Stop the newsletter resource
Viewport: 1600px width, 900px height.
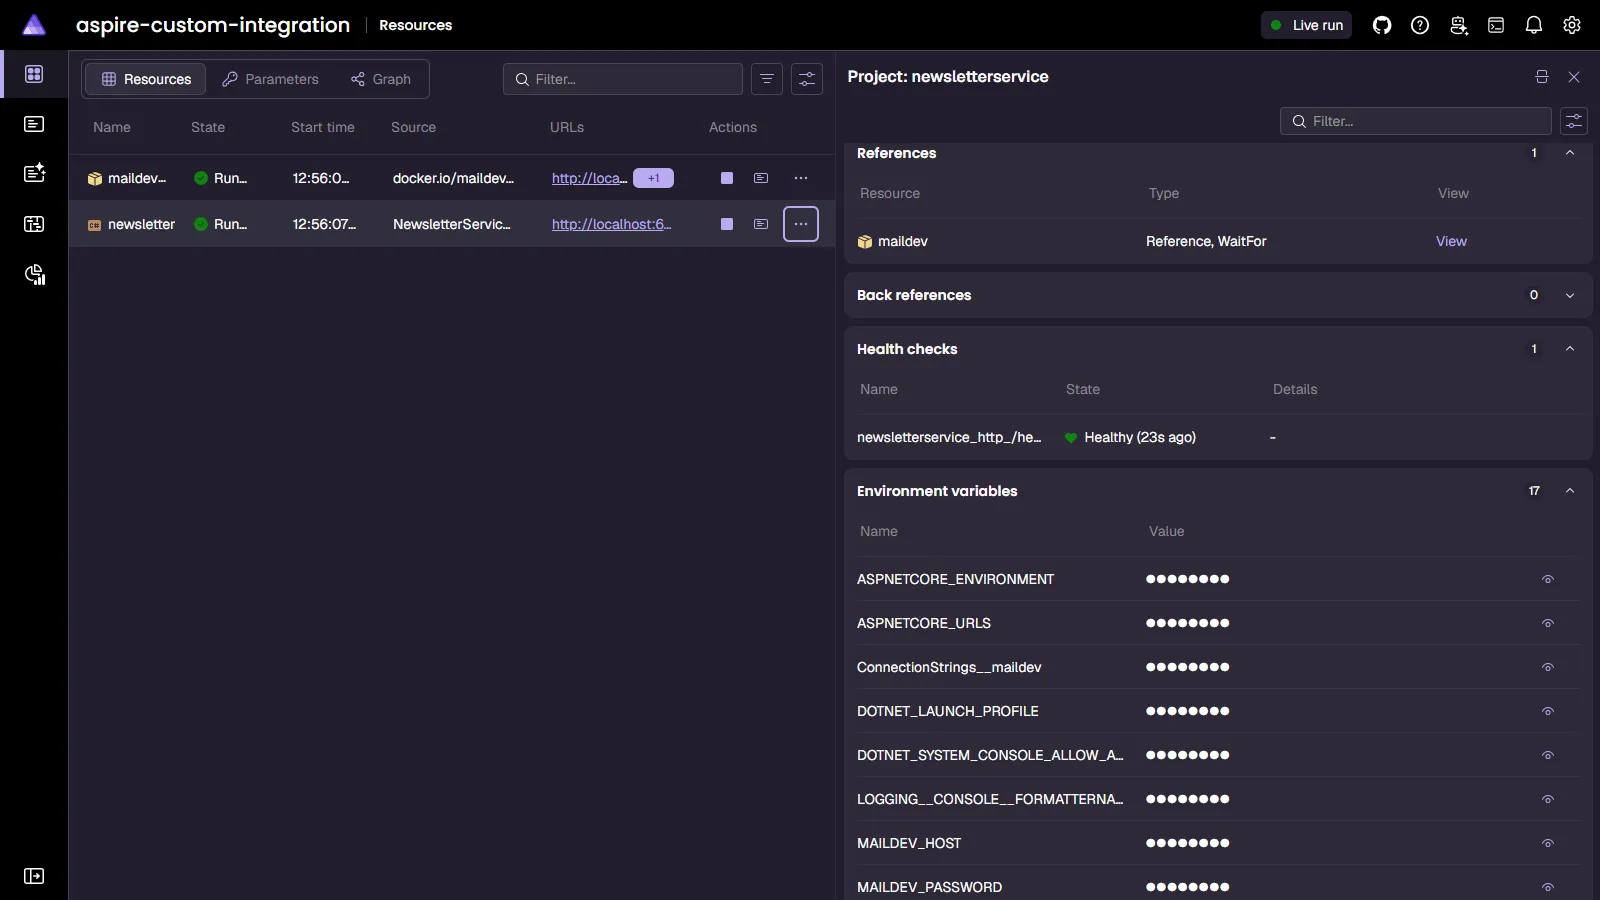727,224
